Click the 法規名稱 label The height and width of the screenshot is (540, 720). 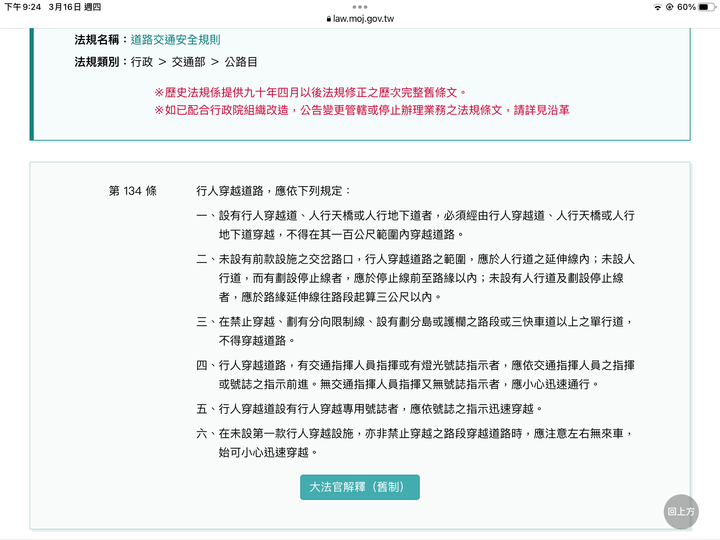96,40
